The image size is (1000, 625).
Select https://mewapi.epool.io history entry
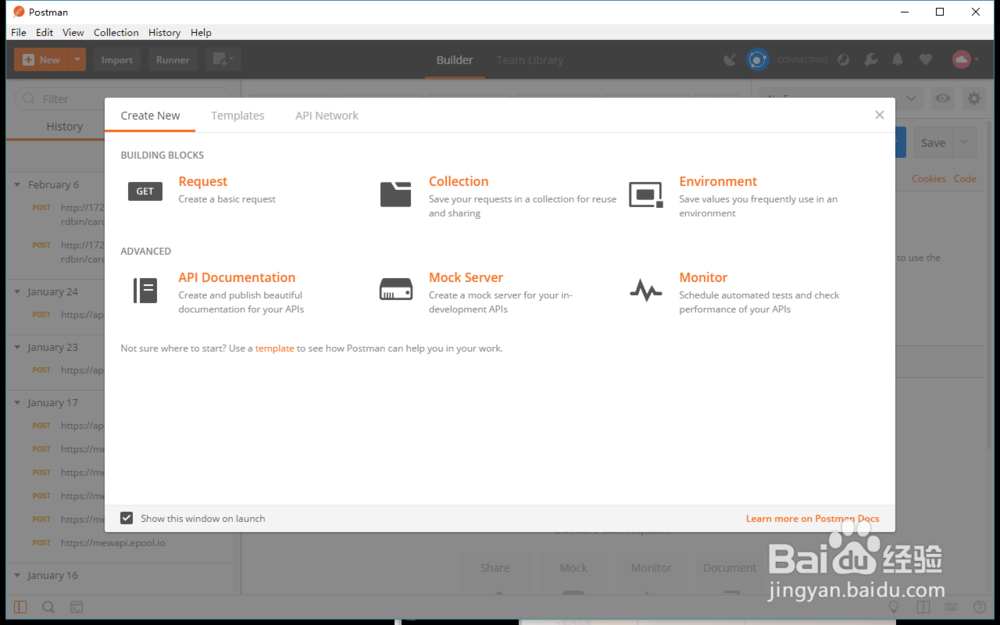point(113,543)
